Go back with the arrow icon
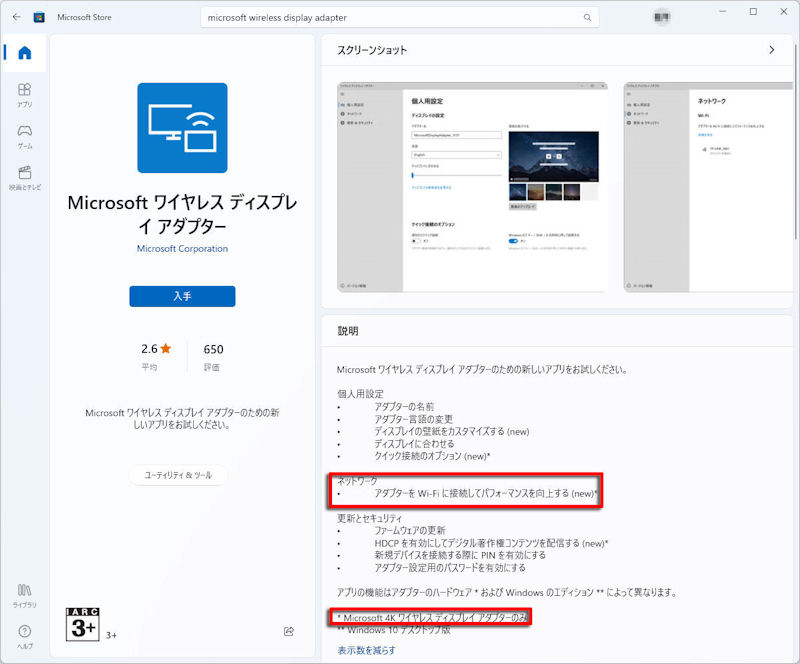Screen dimensions: 800x664 pos(16,17)
